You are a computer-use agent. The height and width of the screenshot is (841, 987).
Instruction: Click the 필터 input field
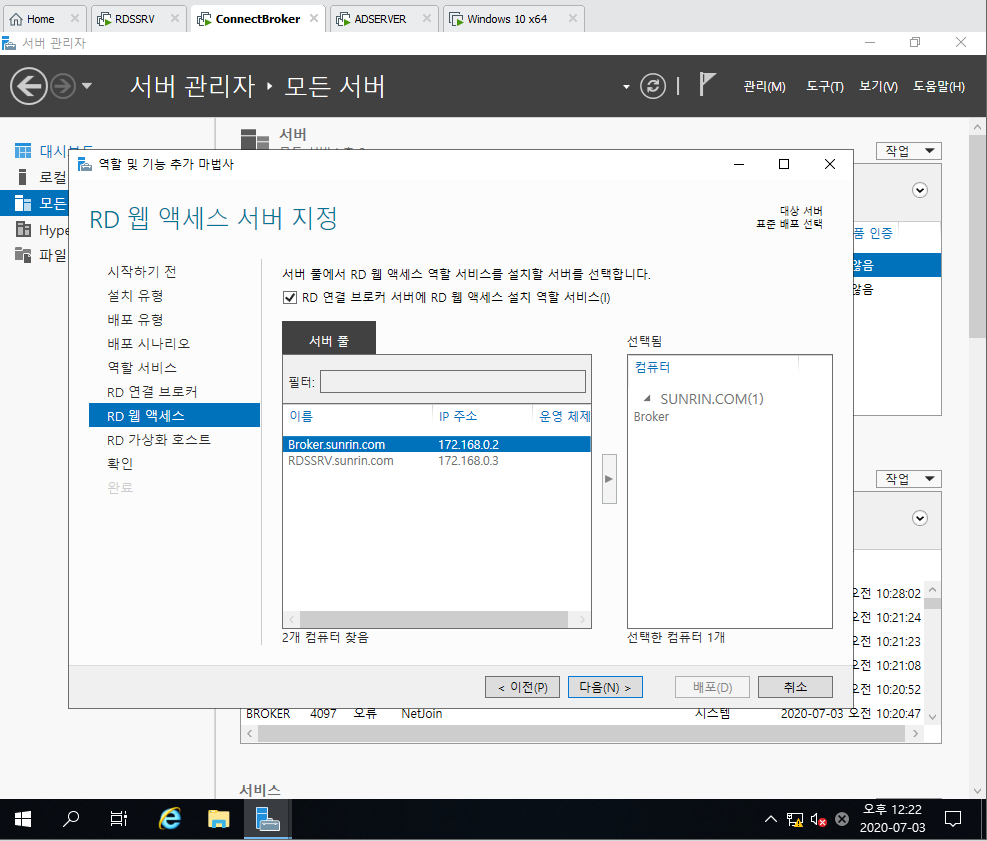[453, 381]
